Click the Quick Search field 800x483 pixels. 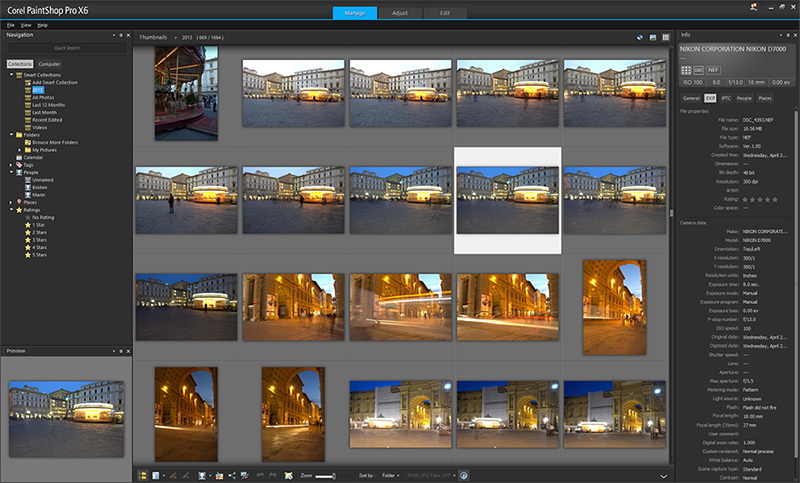[67, 47]
